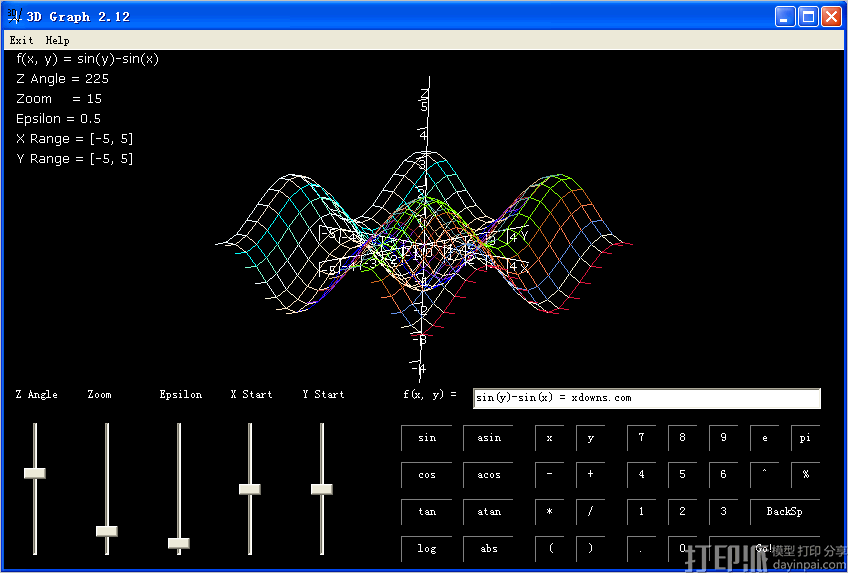Screen dimensions: 848x573
Task: Click the cos function button
Action: pos(427,475)
